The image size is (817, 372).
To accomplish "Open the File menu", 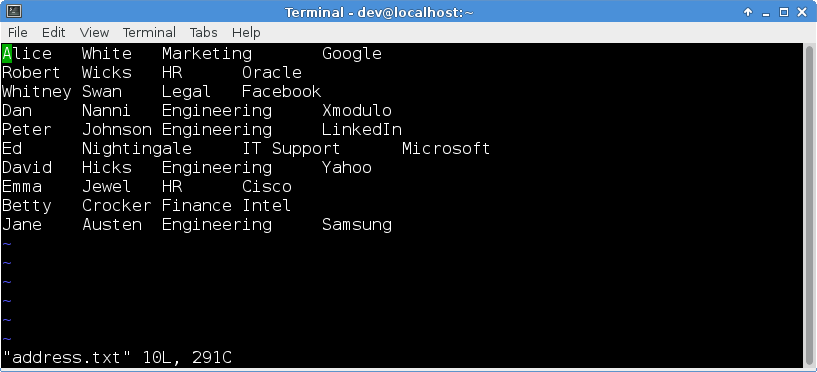I will tap(18, 32).
